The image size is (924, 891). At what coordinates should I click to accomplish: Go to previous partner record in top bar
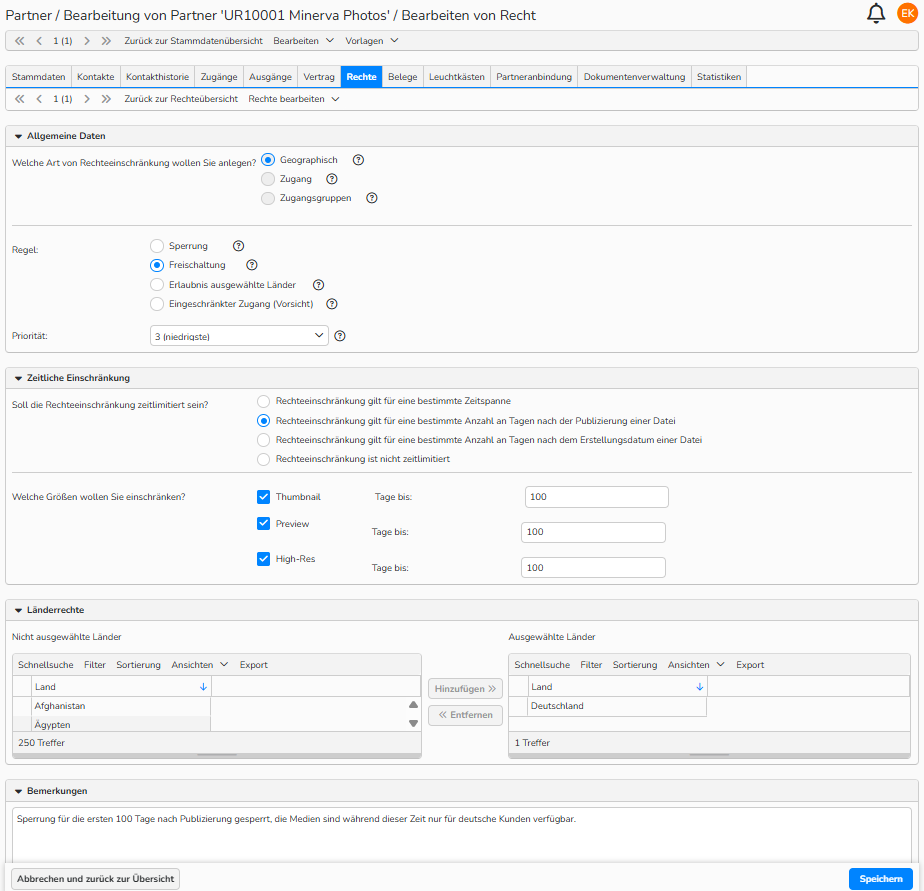(39, 41)
